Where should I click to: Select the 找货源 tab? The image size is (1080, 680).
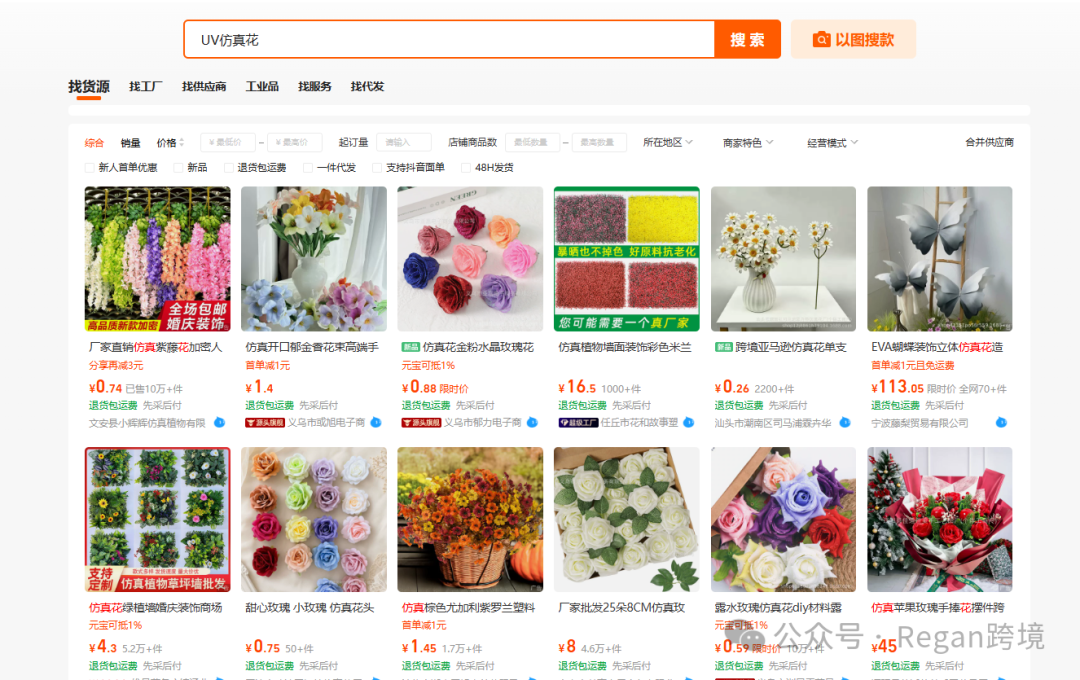pos(88,86)
